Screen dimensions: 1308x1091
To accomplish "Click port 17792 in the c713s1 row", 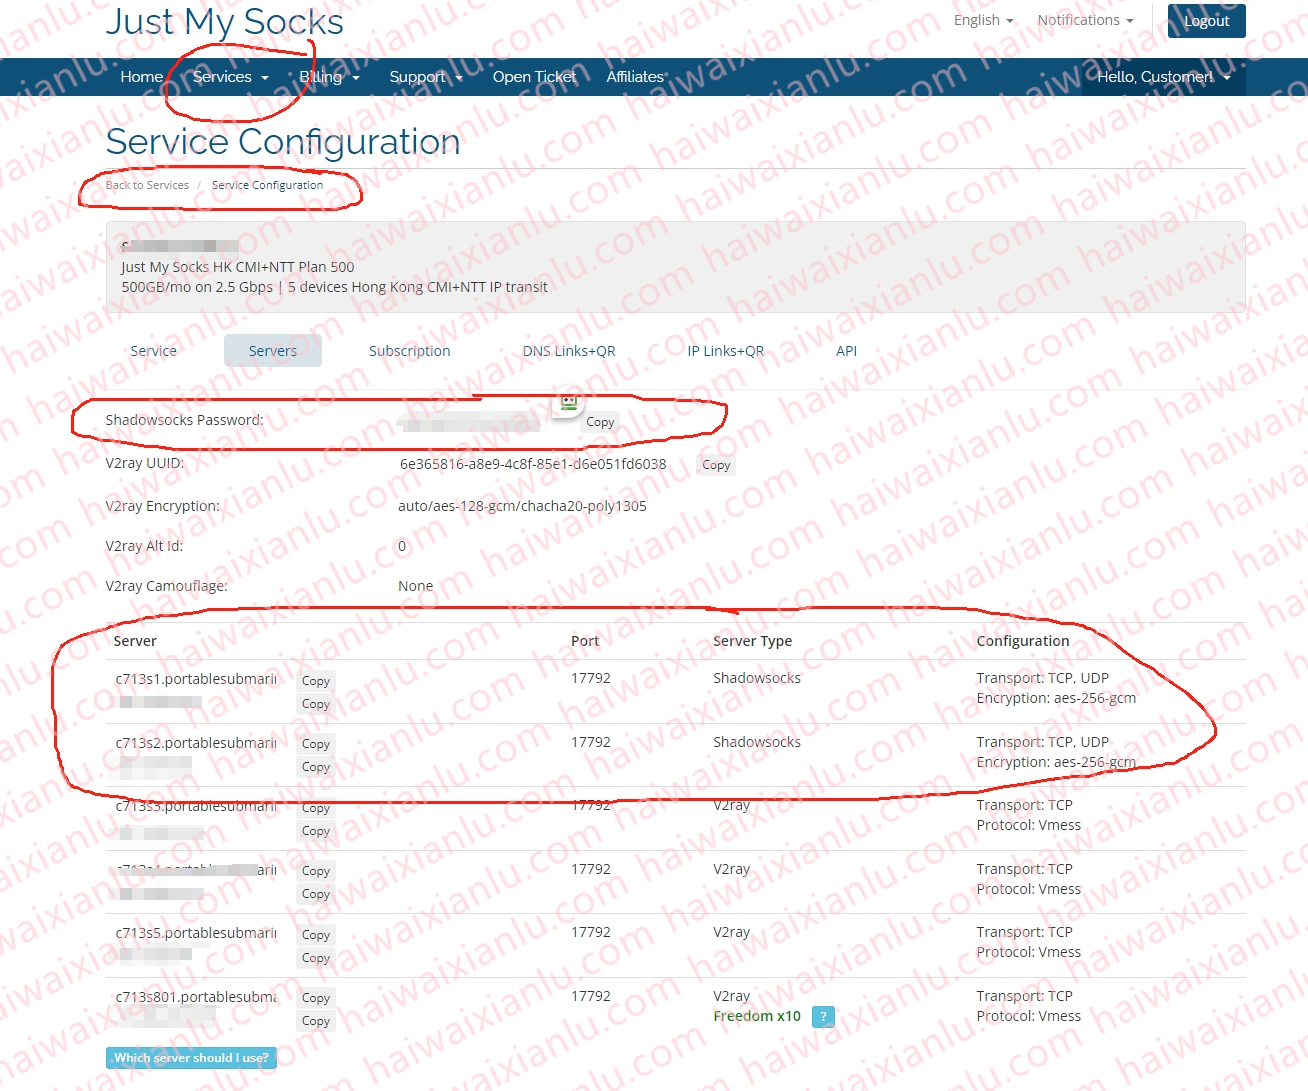I will [x=590, y=678].
